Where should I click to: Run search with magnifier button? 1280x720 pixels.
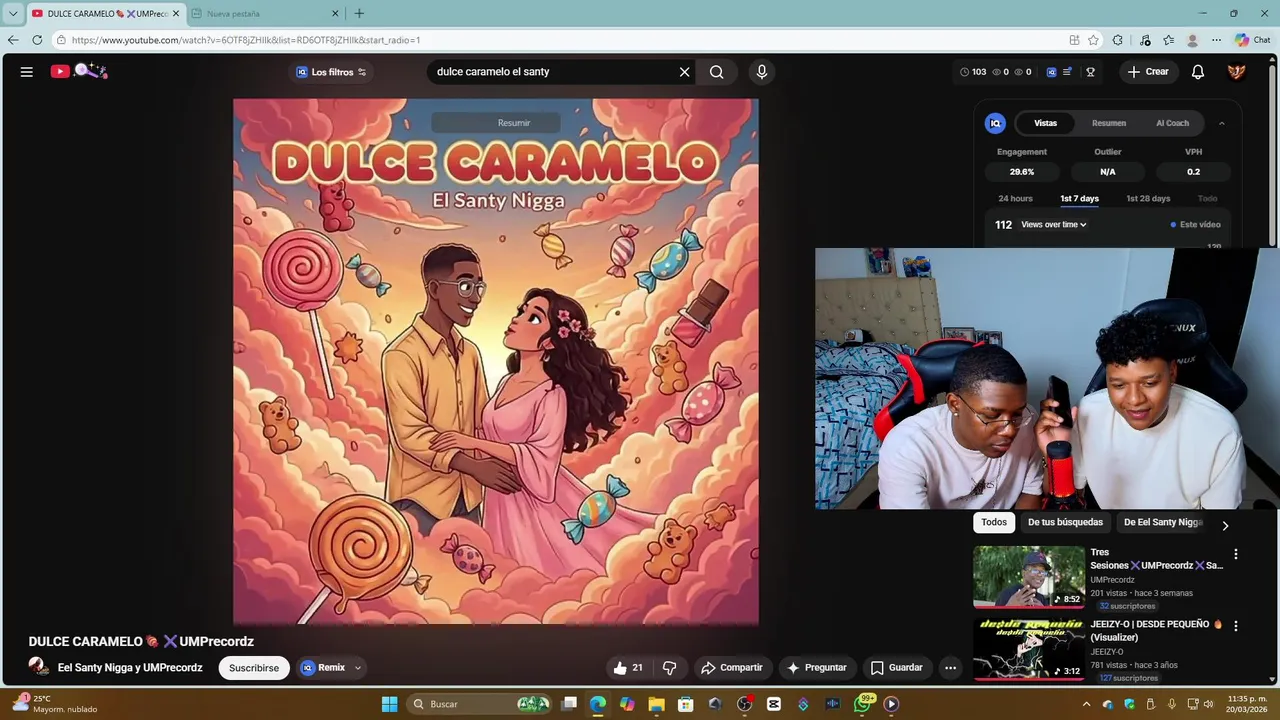click(x=717, y=72)
